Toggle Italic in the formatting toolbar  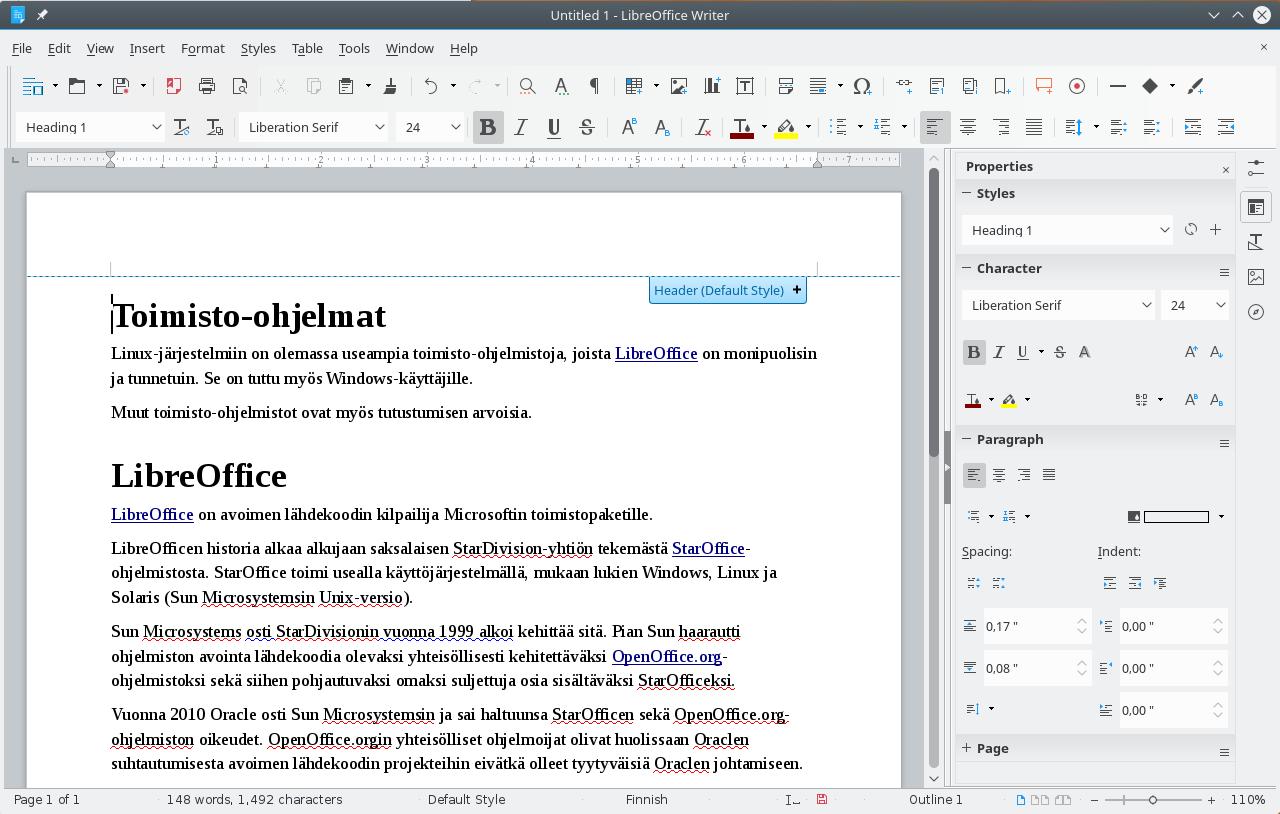click(520, 127)
